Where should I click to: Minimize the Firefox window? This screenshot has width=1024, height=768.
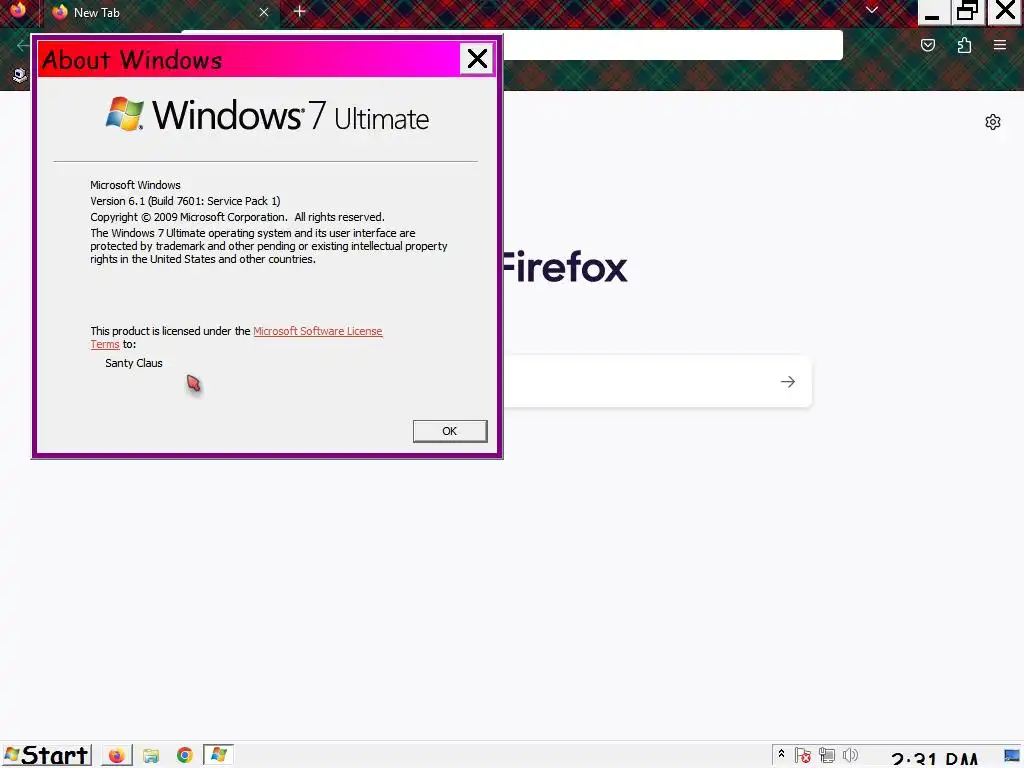tap(933, 12)
